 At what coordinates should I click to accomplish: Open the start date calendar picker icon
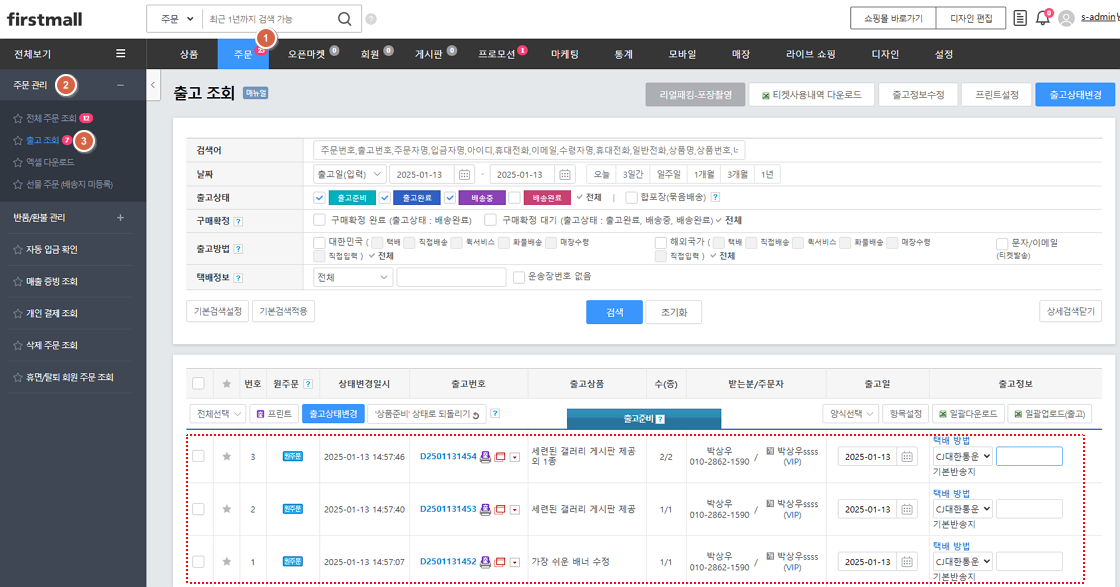point(464,174)
